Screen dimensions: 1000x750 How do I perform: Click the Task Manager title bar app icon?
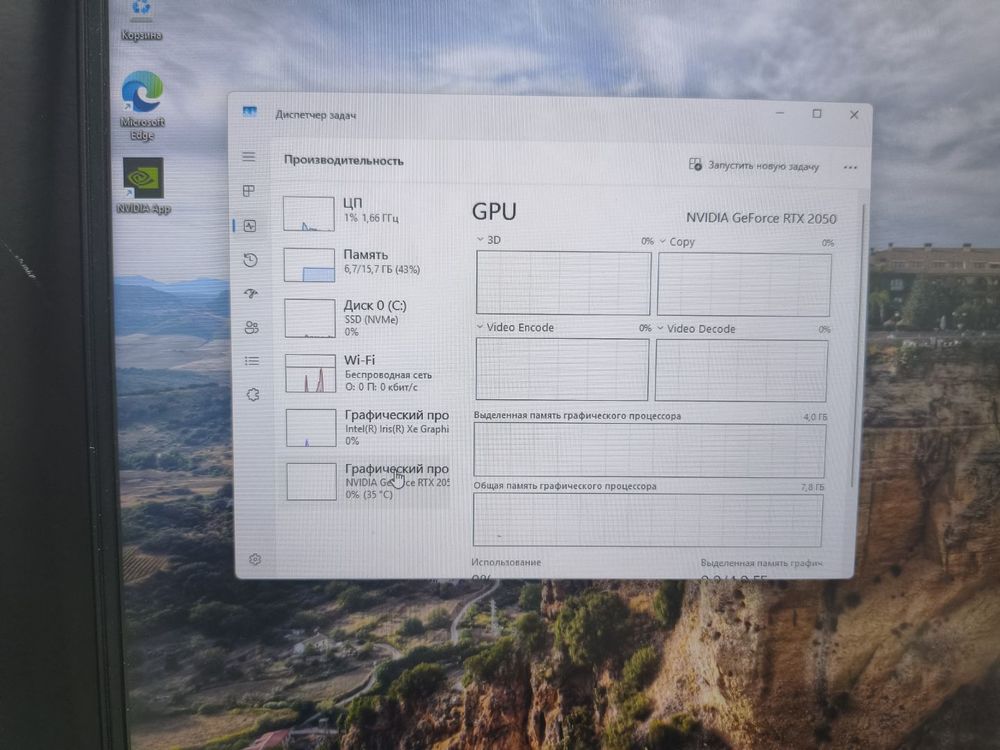coord(249,112)
